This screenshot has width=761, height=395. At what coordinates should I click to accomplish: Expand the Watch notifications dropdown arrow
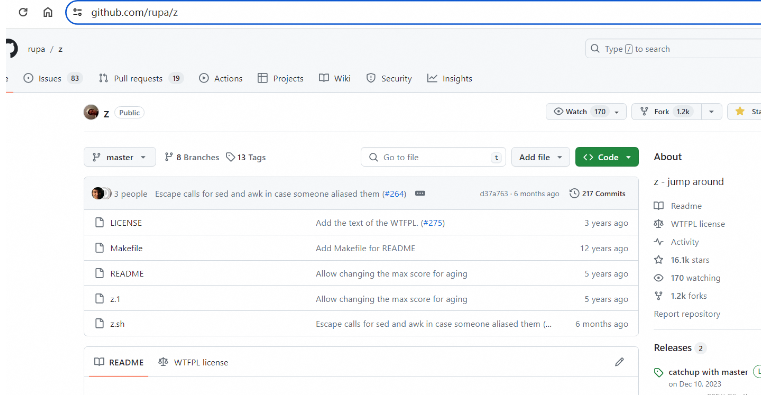[617, 112]
